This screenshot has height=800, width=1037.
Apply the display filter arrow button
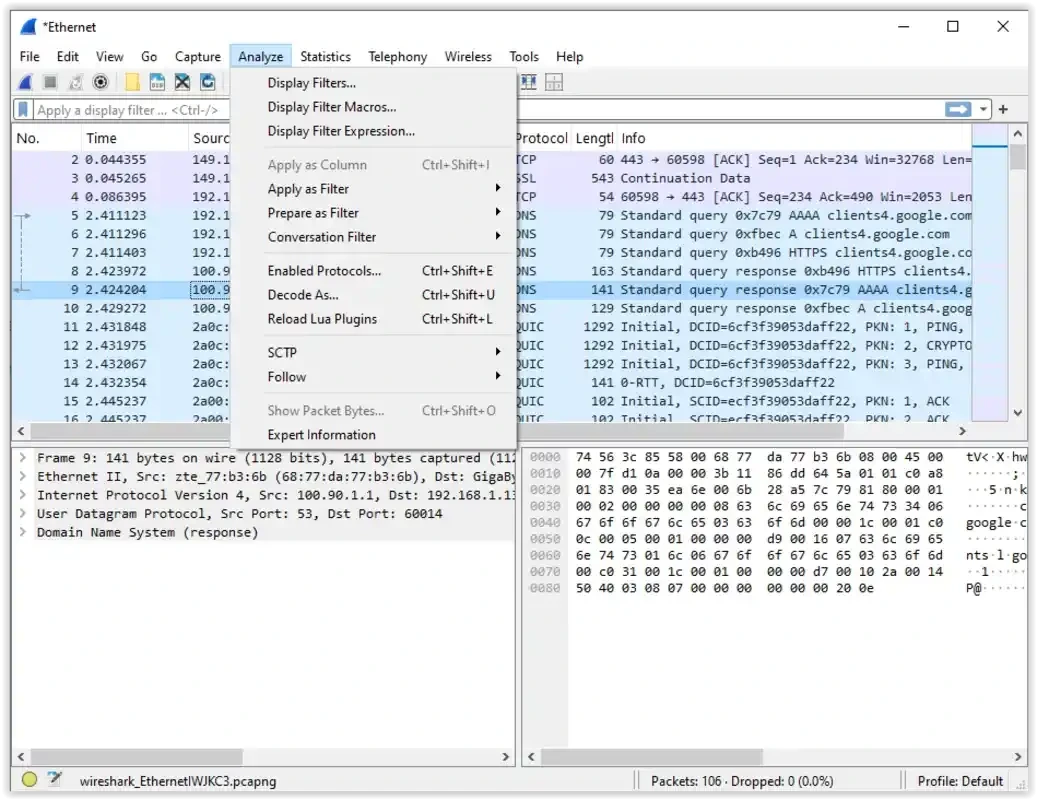point(958,109)
